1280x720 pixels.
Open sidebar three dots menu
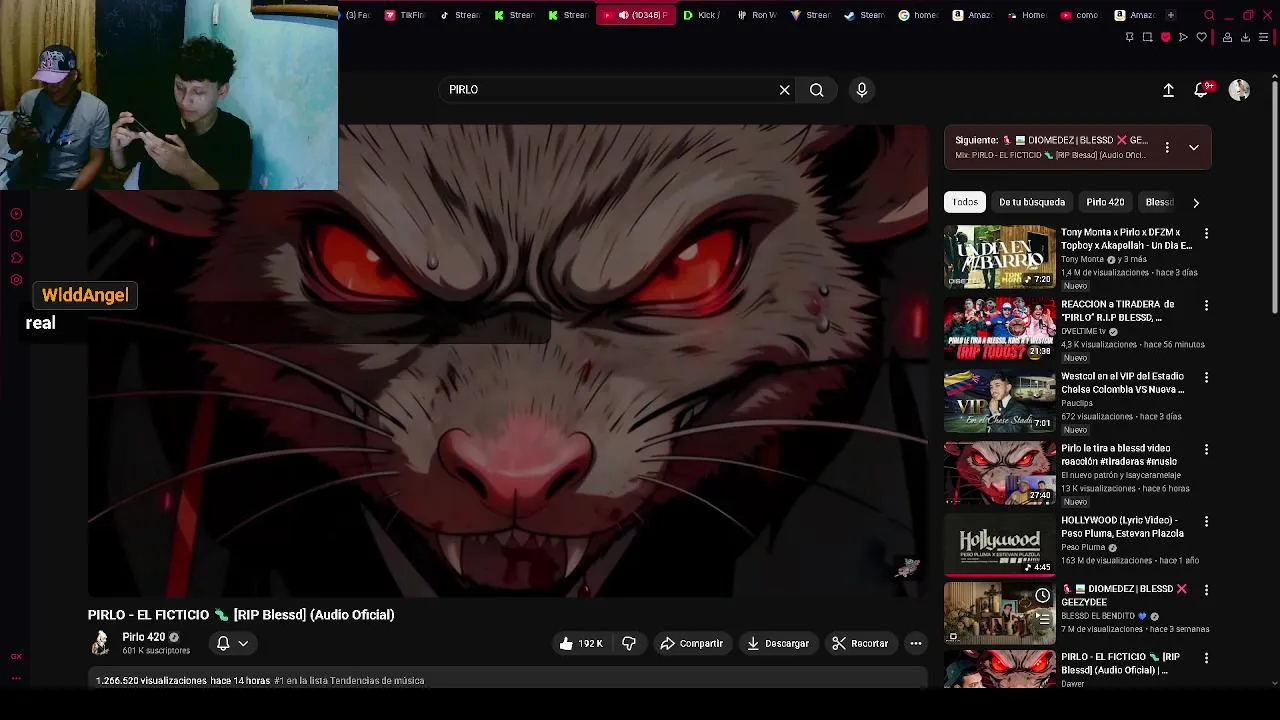click(x=16, y=678)
